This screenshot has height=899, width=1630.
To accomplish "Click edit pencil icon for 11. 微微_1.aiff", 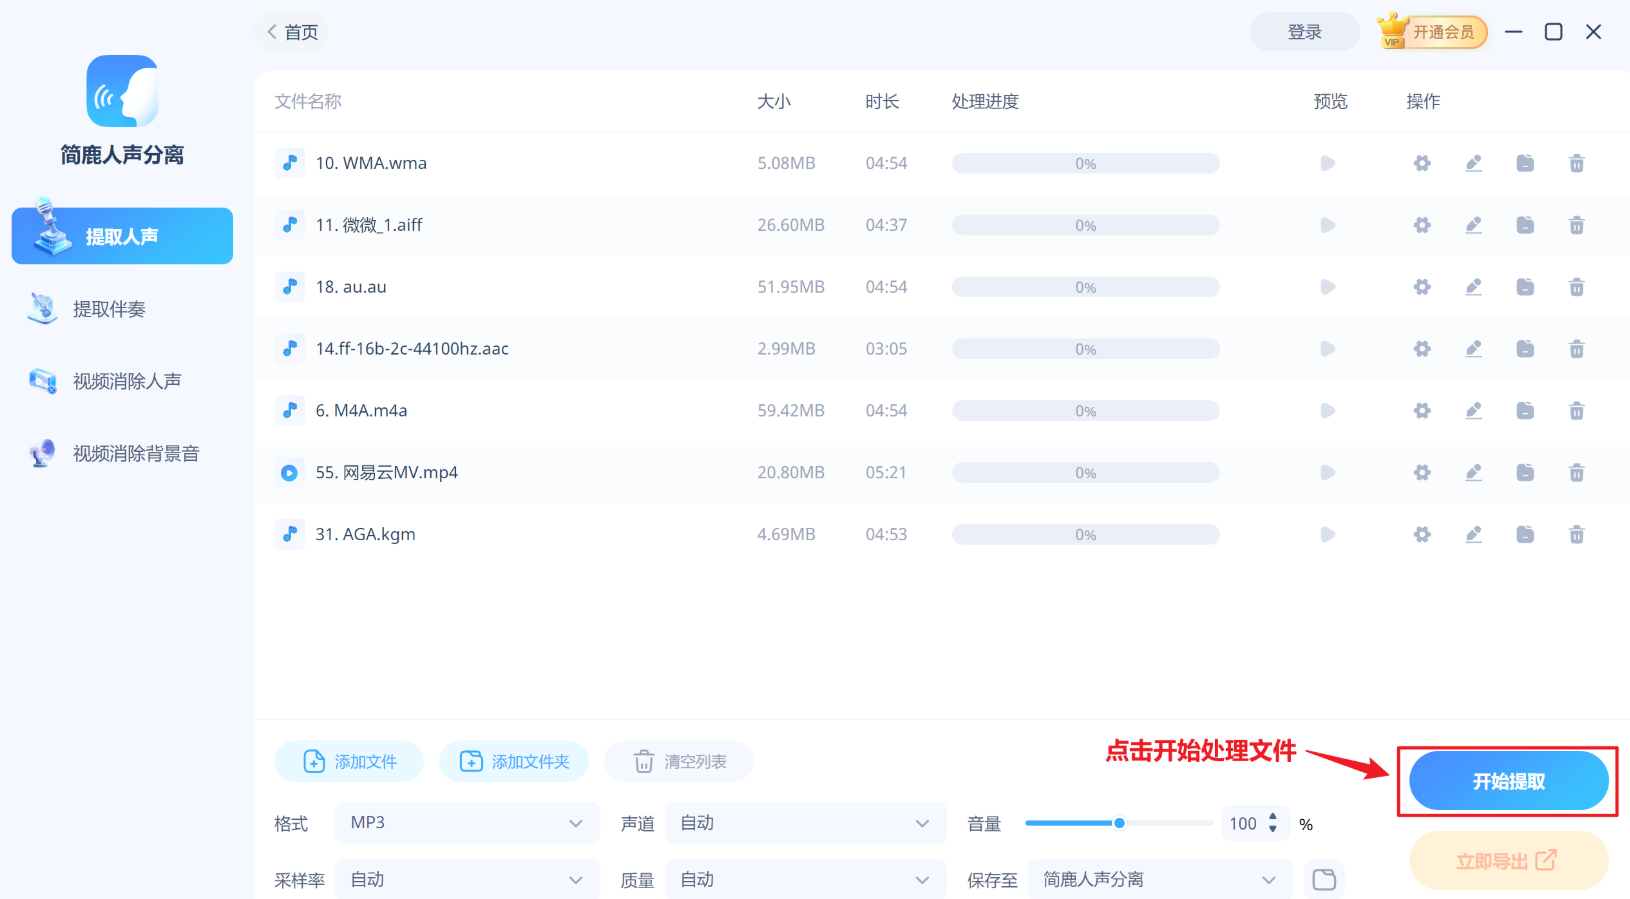I will 1473,225.
